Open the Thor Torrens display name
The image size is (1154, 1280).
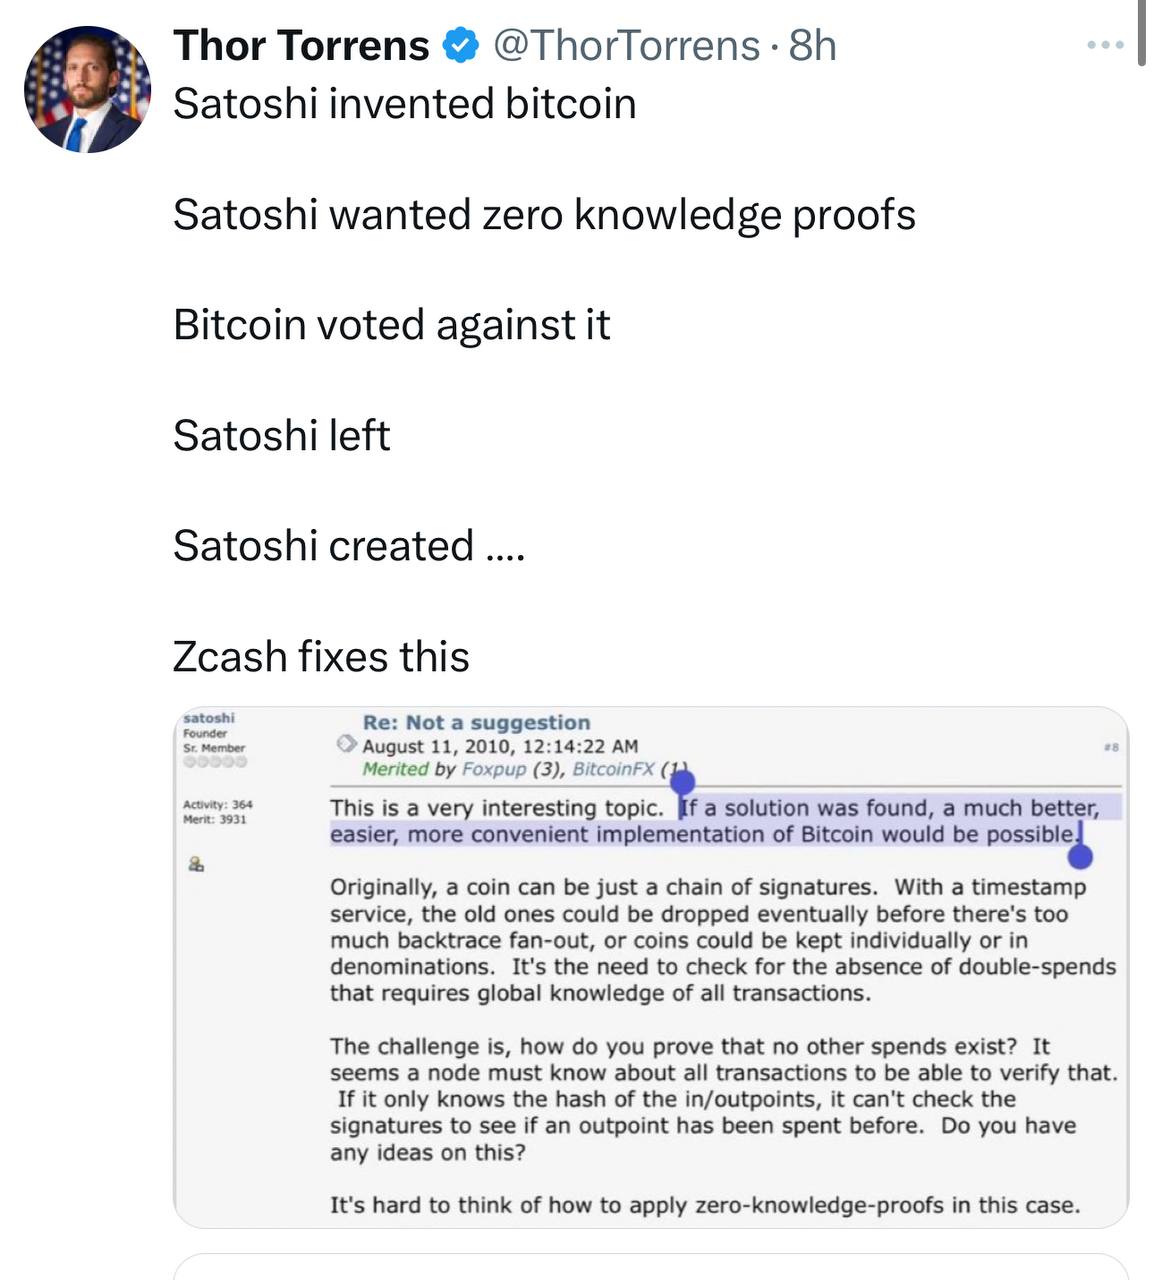301,46
